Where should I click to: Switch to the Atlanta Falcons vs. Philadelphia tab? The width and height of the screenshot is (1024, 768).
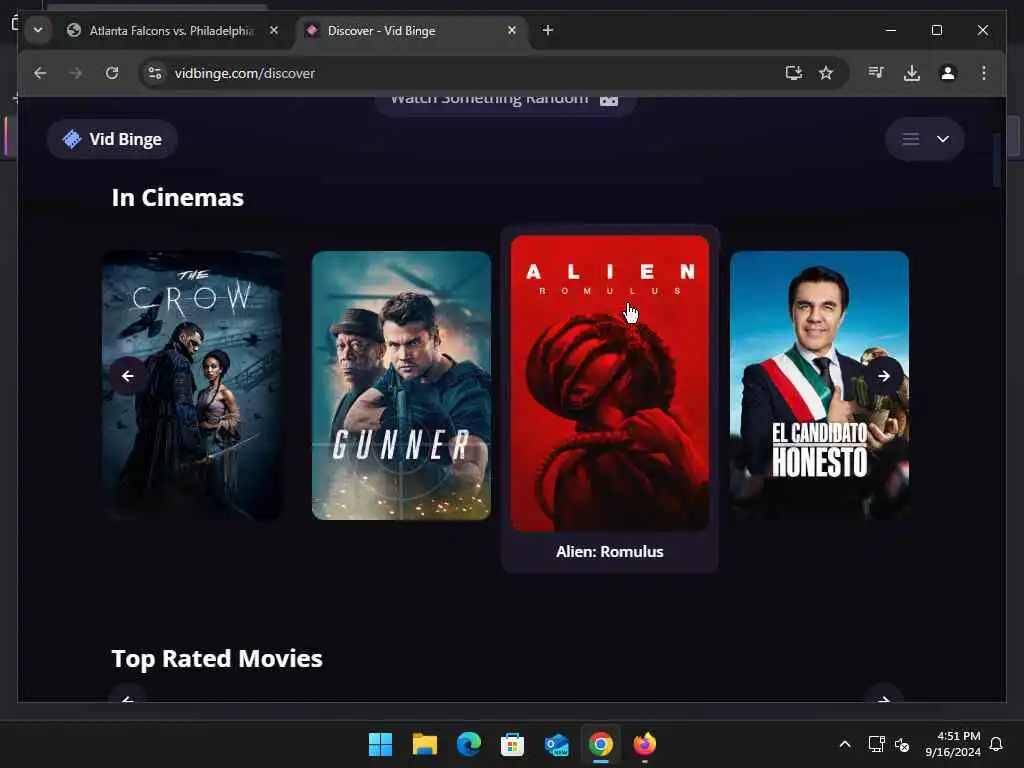click(171, 31)
